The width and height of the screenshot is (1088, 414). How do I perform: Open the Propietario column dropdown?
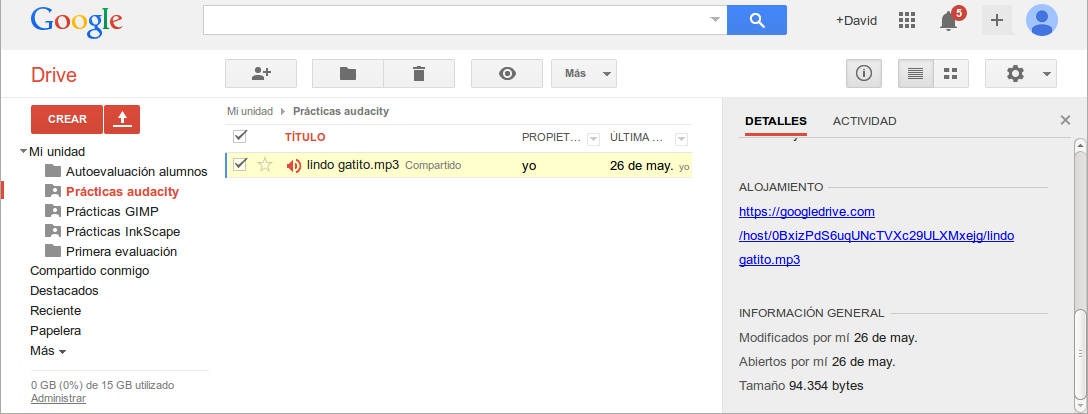coord(593,139)
